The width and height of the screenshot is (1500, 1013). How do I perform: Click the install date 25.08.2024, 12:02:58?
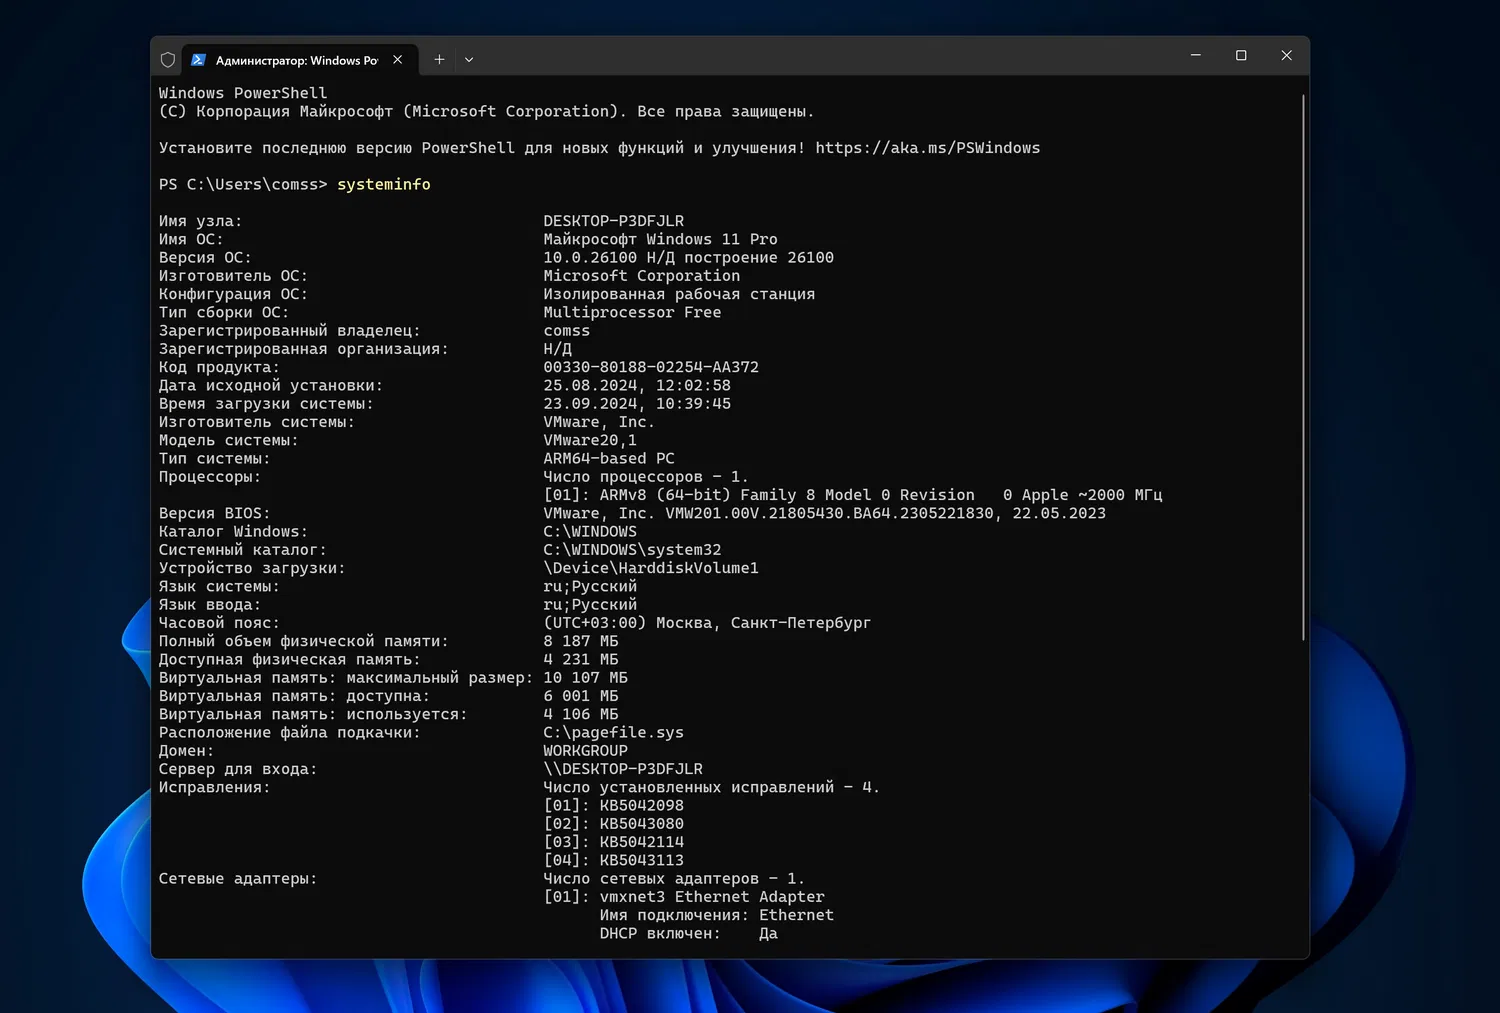[637, 385]
